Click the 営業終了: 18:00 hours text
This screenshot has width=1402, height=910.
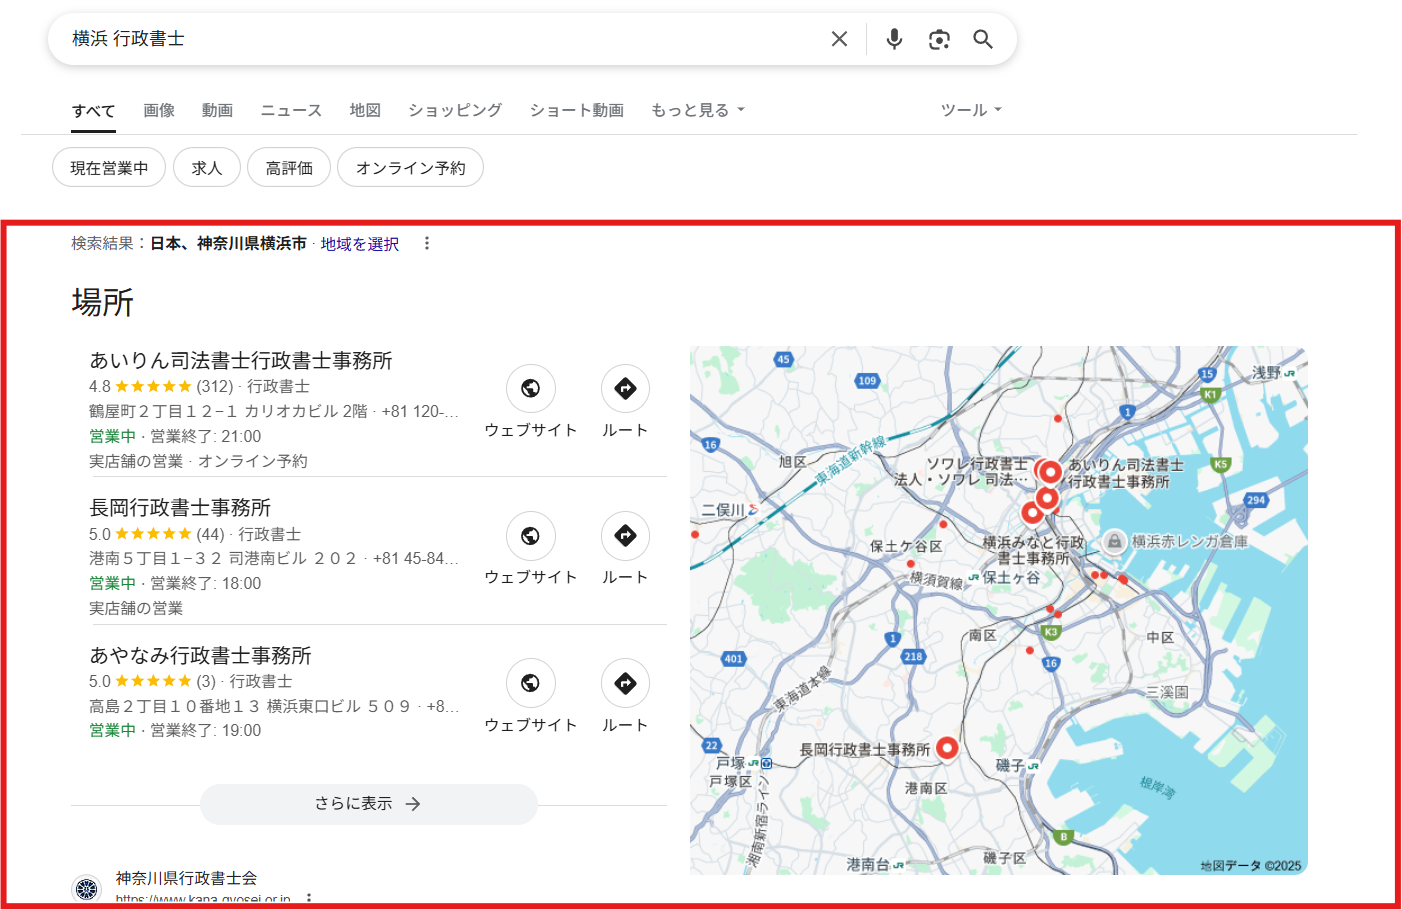click(x=205, y=583)
